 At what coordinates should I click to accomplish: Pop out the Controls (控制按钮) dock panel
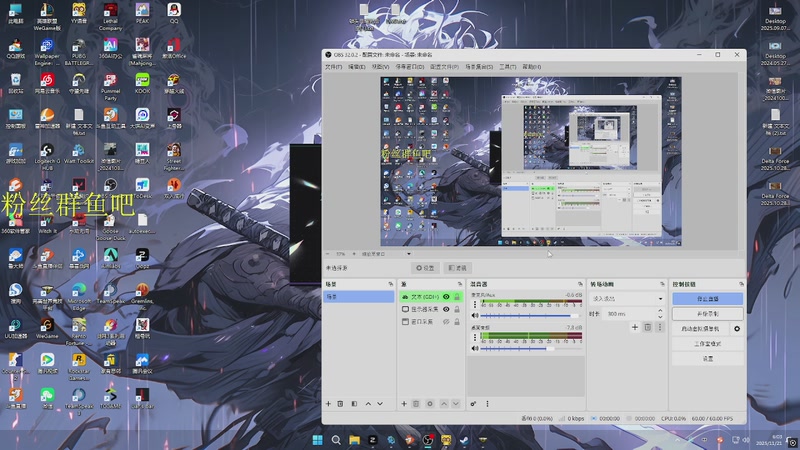point(741,284)
